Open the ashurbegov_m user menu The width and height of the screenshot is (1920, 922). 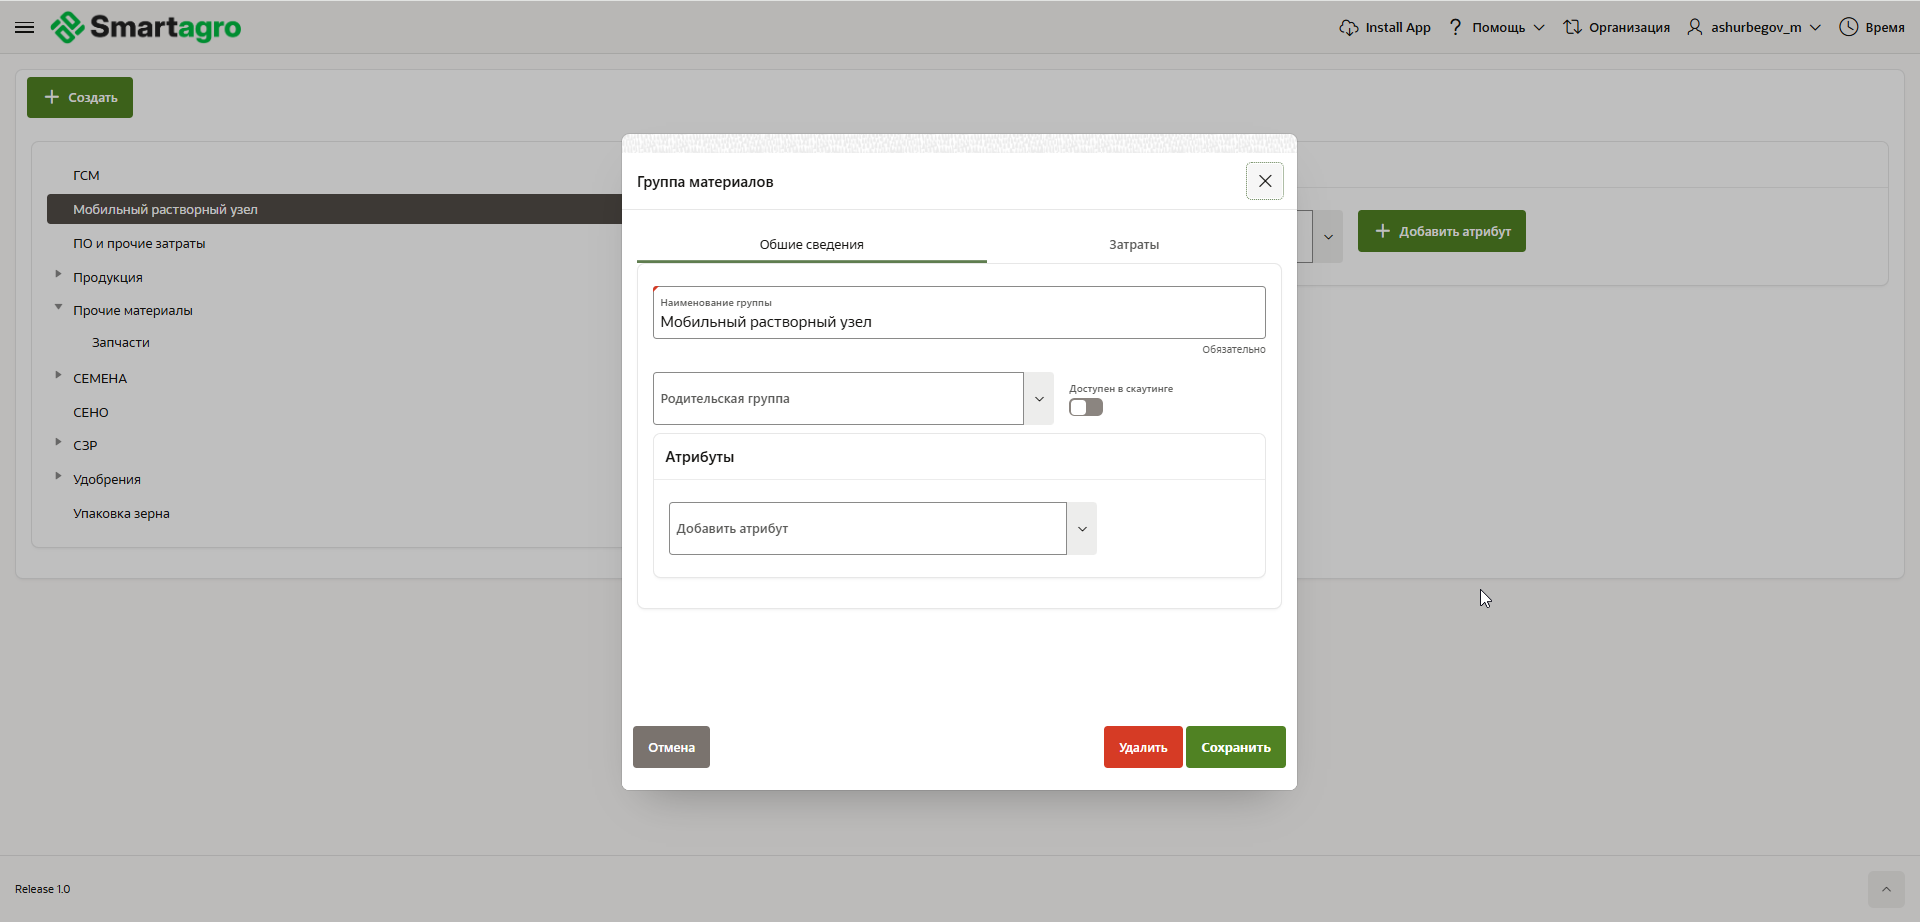1754,27
